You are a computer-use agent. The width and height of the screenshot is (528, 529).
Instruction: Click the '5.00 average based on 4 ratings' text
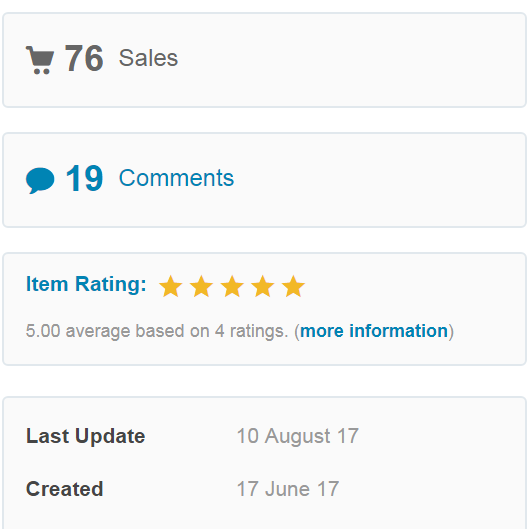(157, 331)
